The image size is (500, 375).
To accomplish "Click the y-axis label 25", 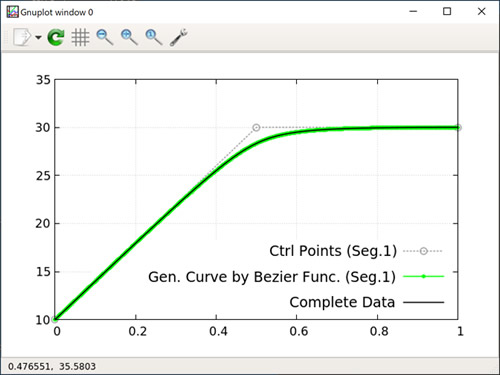I will point(43,176).
